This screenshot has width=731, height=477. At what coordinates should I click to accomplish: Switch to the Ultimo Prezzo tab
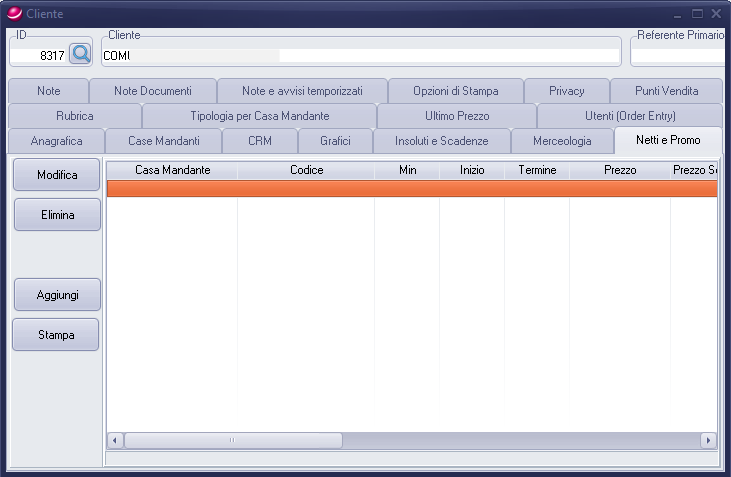[457, 116]
